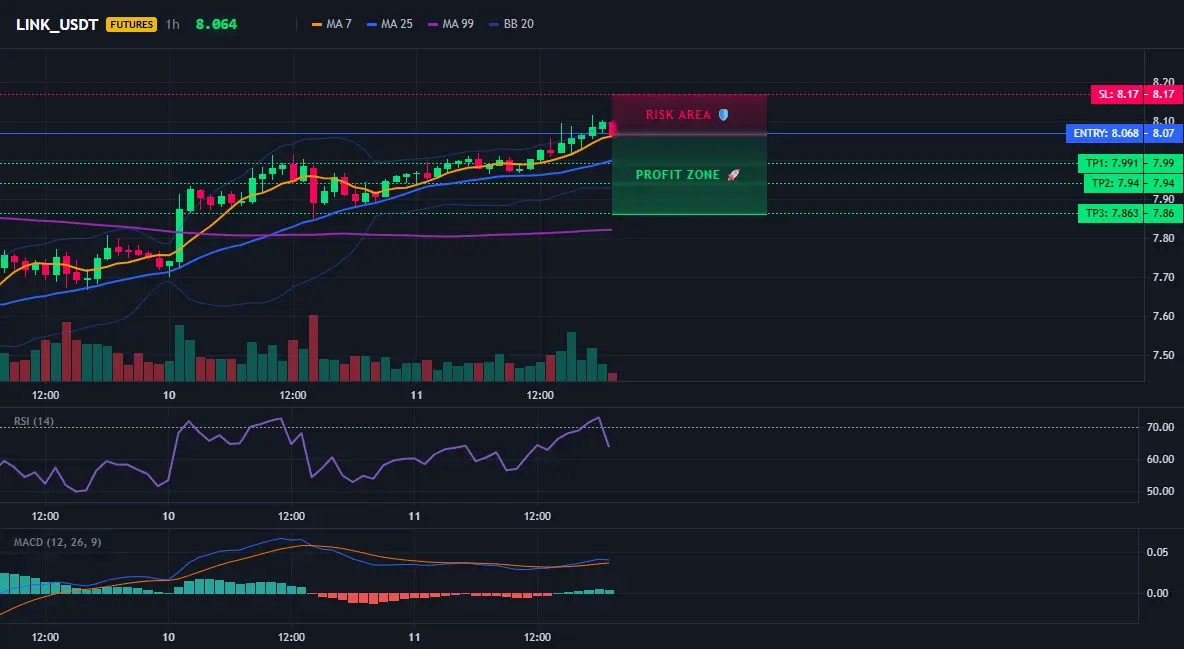
Task: Click the TP2: 7.94 target label
Action: (x=1114, y=183)
